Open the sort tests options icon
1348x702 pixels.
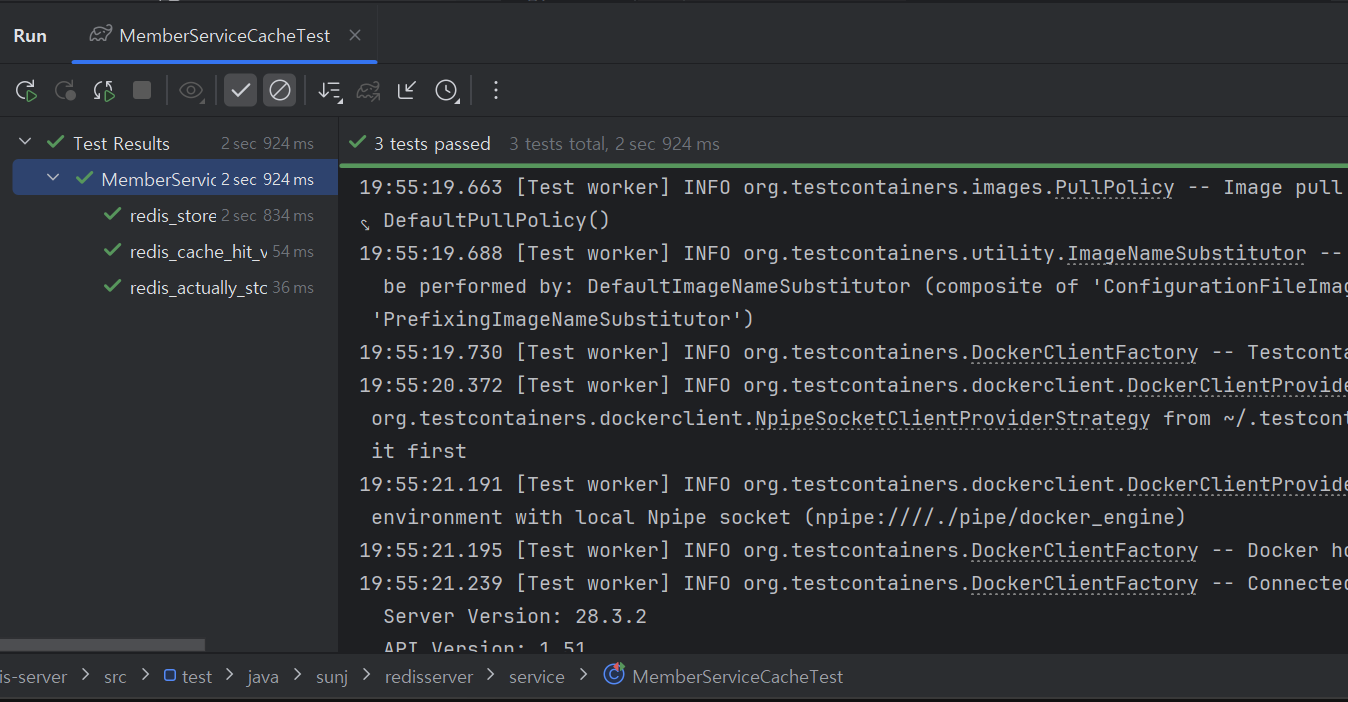coord(329,91)
